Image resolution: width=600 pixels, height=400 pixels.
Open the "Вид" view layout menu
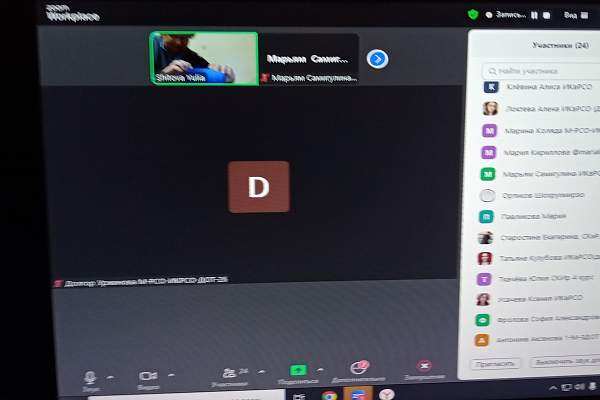point(576,15)
